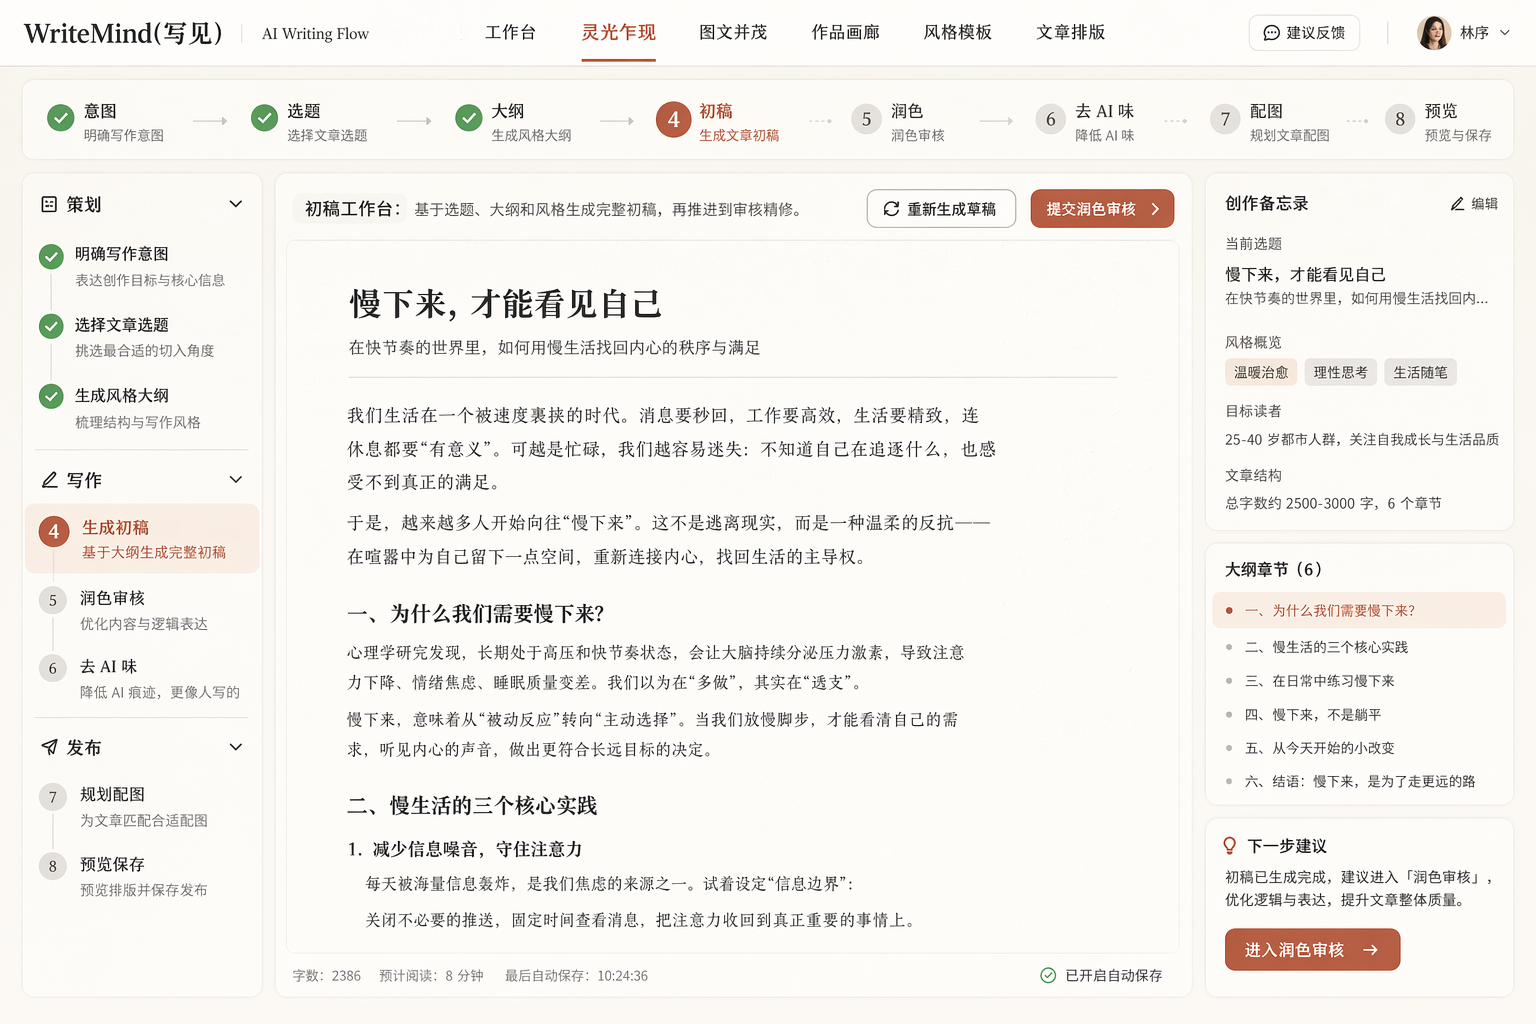Click the 当前选题 title in memo panel
This screenshot has width=1536, height=1024.
coord(1306,275)
